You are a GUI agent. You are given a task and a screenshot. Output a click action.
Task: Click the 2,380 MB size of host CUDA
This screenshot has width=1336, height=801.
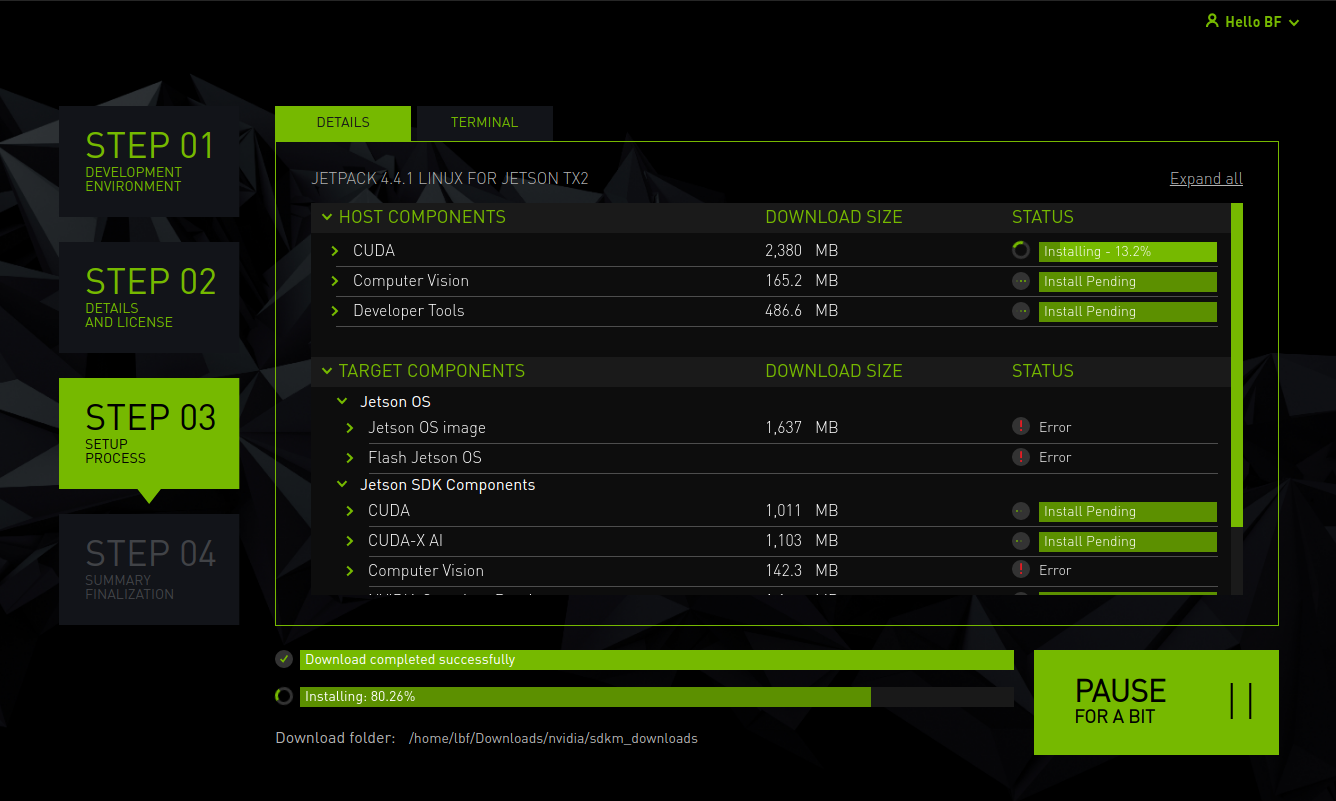[x=801, y=251]
